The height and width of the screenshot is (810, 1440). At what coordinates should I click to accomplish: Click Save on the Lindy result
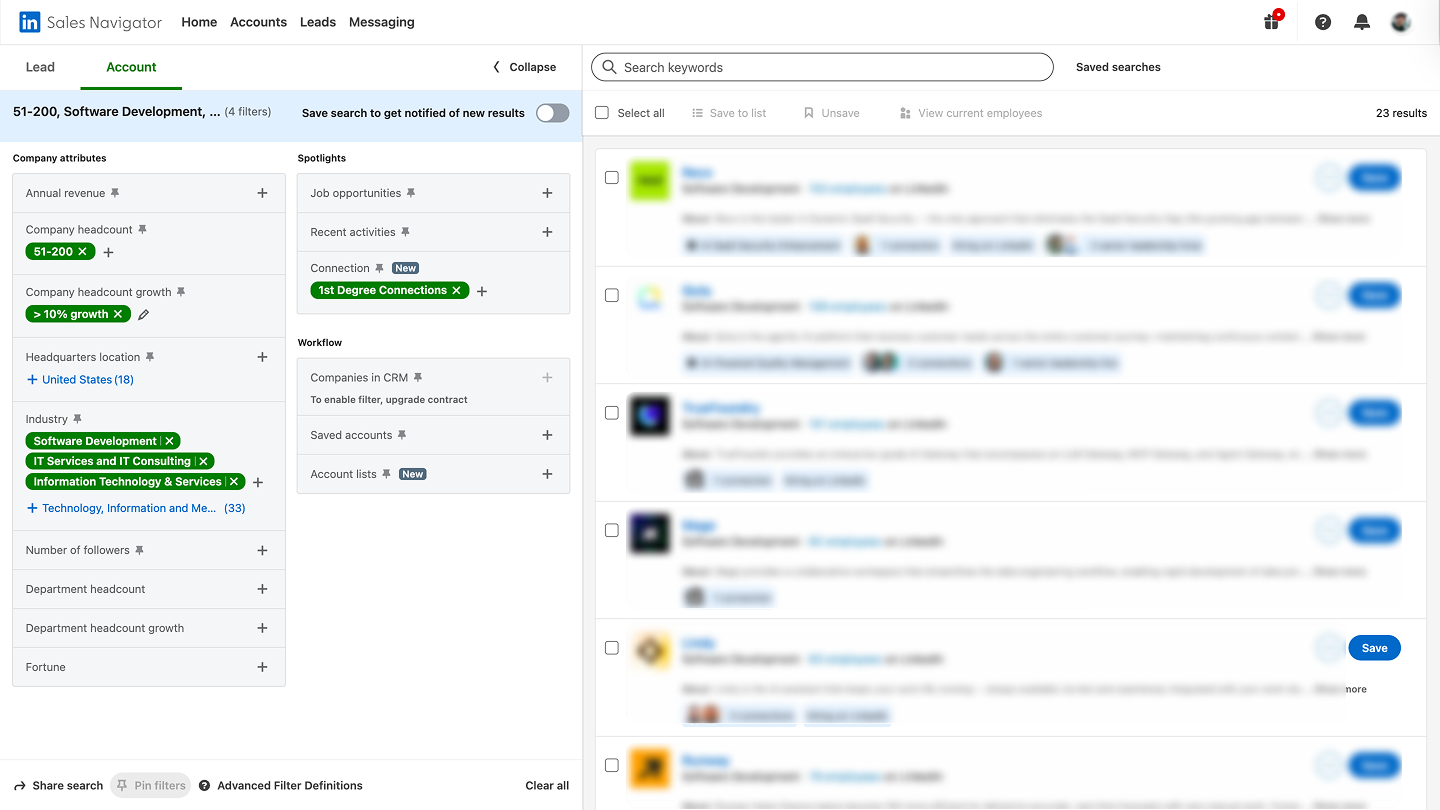pyautogui.click(x=1374, y=647)
